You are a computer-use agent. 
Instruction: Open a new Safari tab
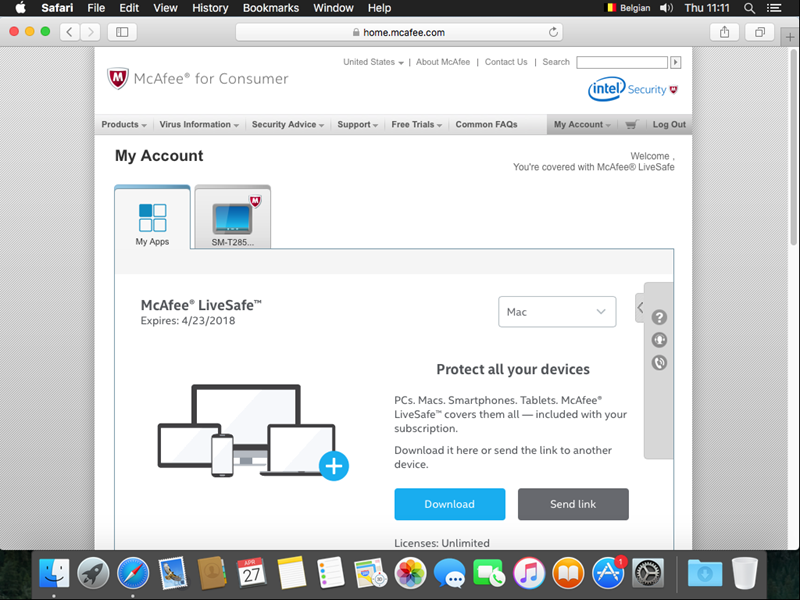(x=790, y=37)
